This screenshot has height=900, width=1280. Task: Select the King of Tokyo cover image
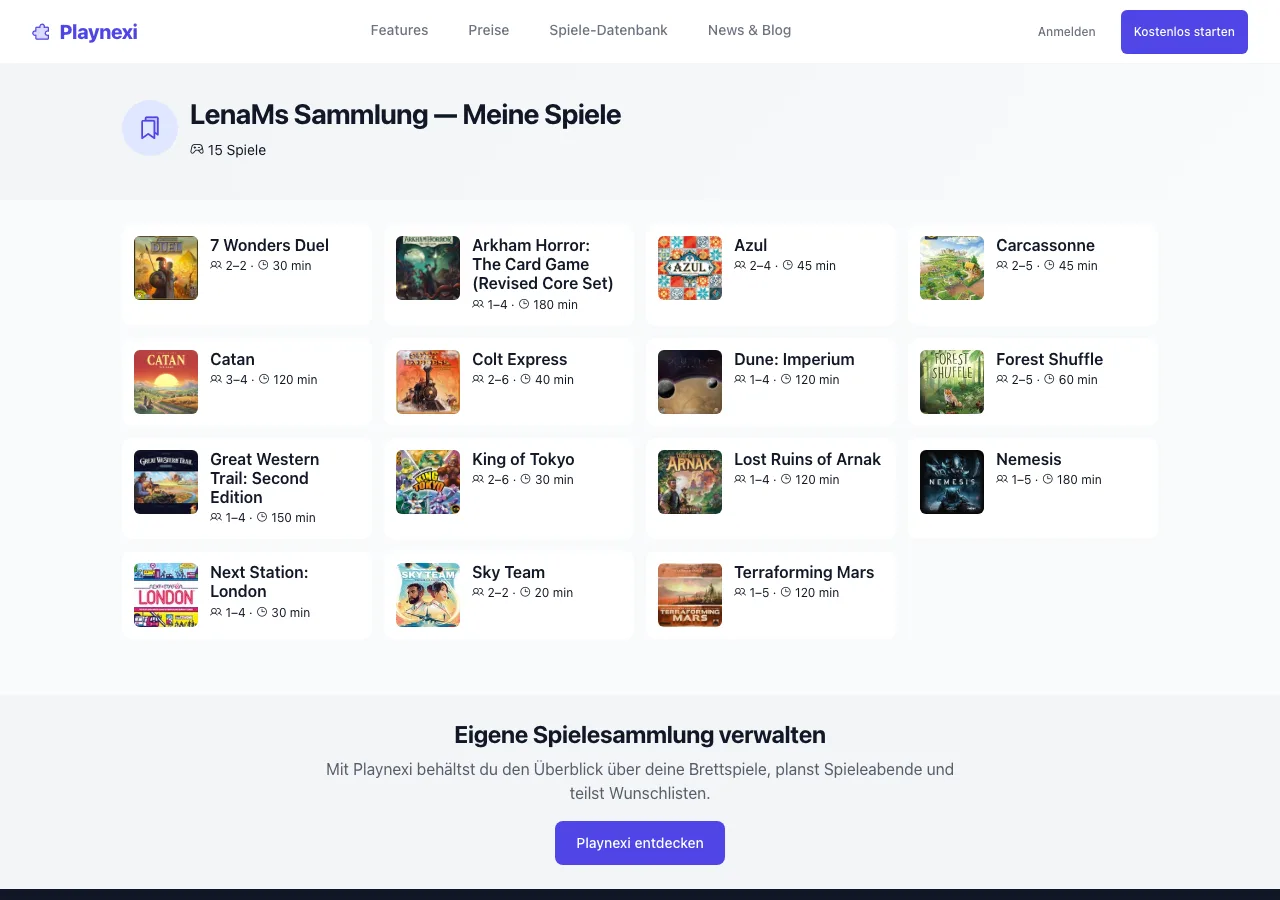click(428, 482)
